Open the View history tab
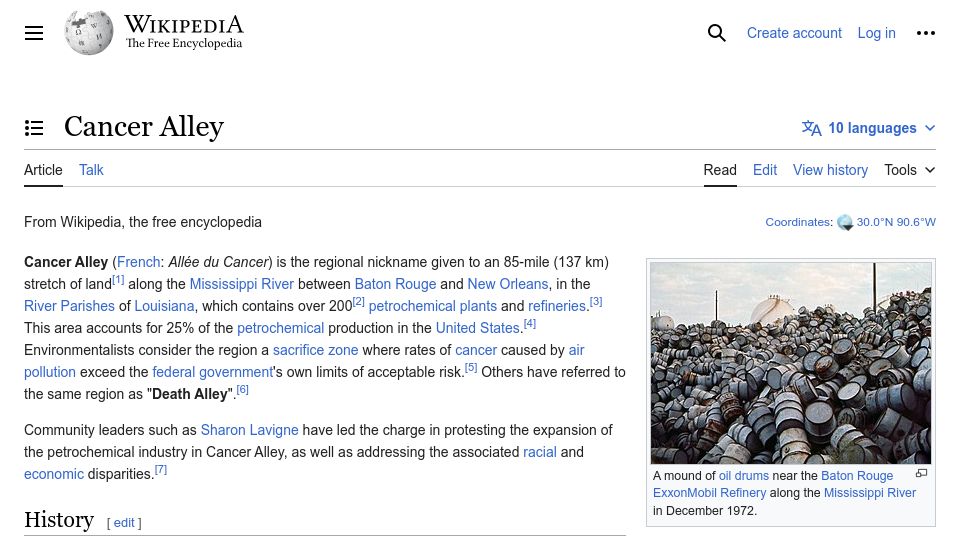960x540 pixels. (x=830, y=170)
